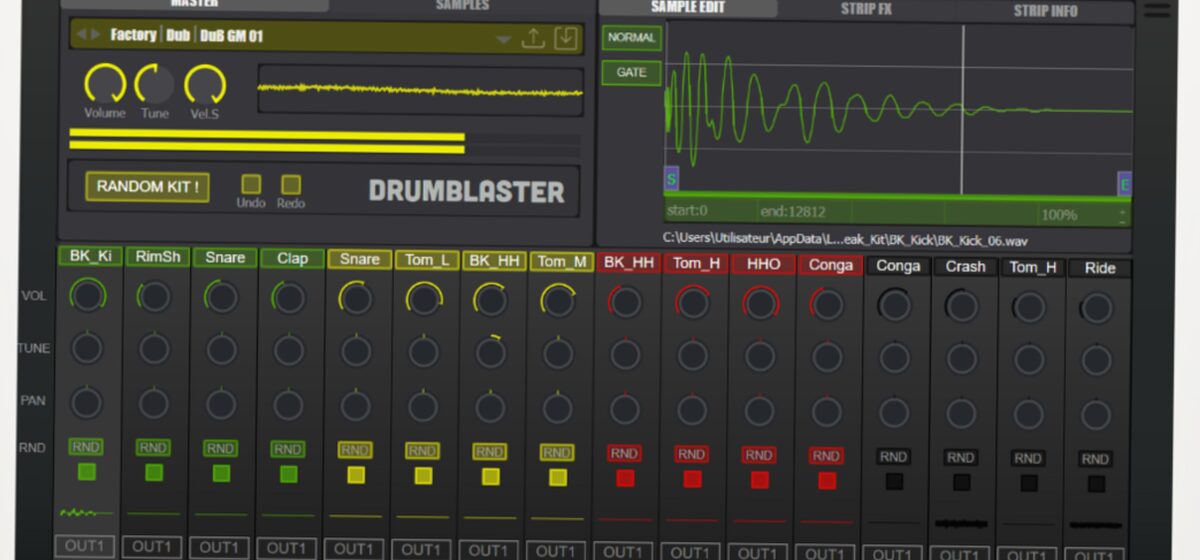Click the export preset upload-arrow icon

click(x=534, y=38)
